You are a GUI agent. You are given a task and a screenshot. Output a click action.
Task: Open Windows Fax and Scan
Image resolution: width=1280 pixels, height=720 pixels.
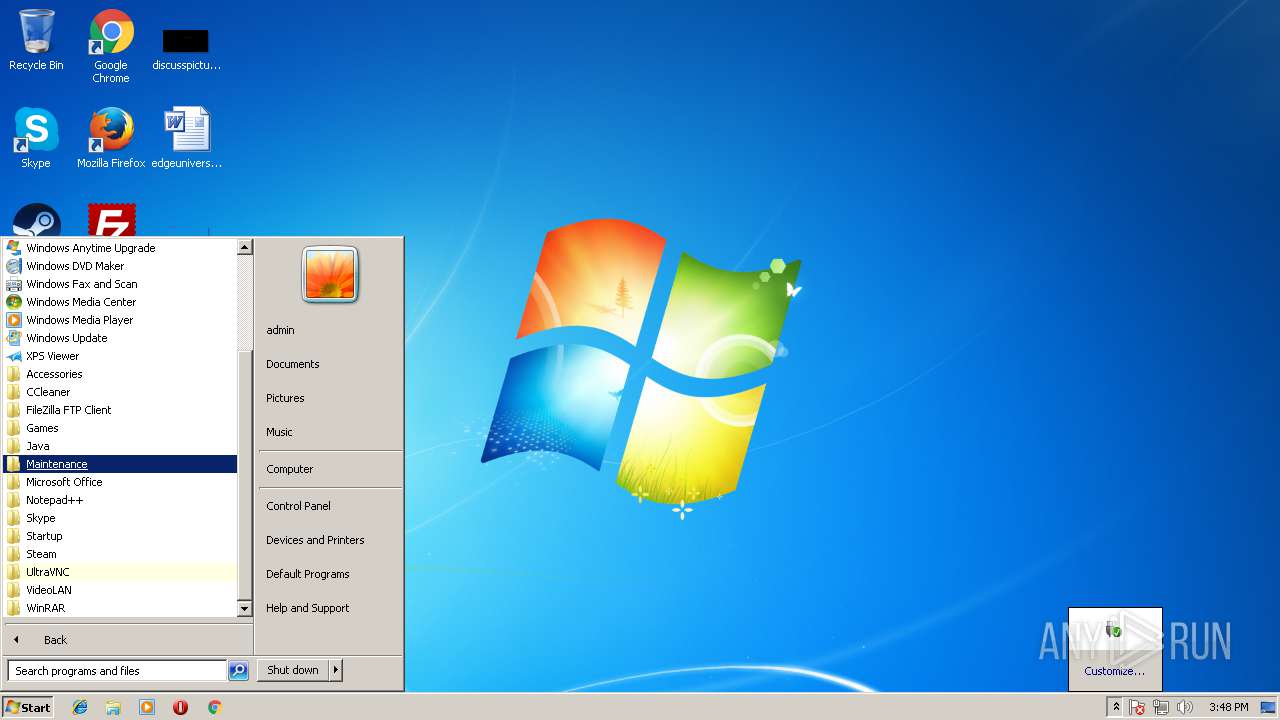click(120, 284)
